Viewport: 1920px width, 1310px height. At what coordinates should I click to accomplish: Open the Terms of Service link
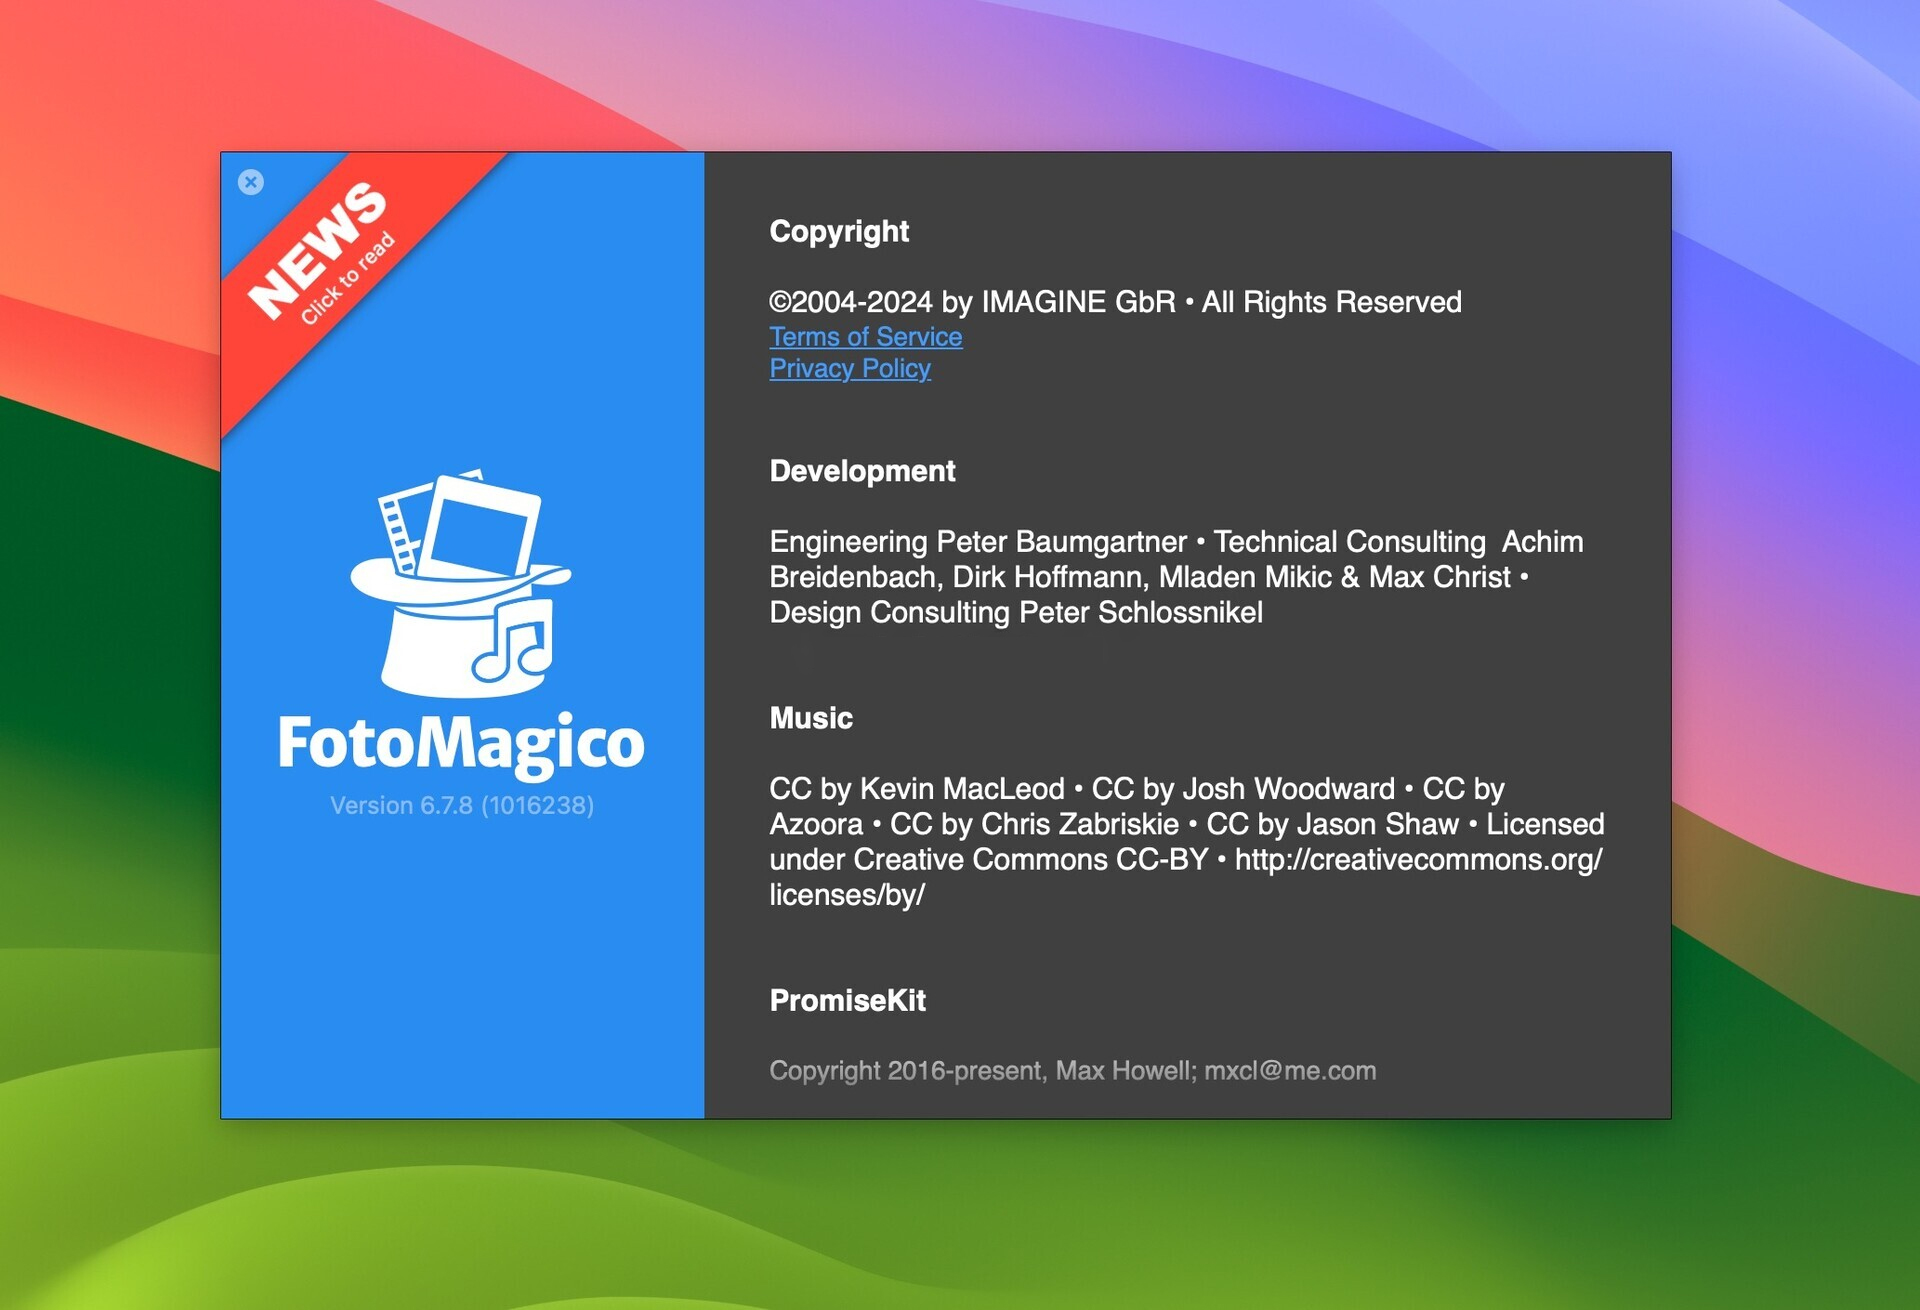click(x=866, y=337)
